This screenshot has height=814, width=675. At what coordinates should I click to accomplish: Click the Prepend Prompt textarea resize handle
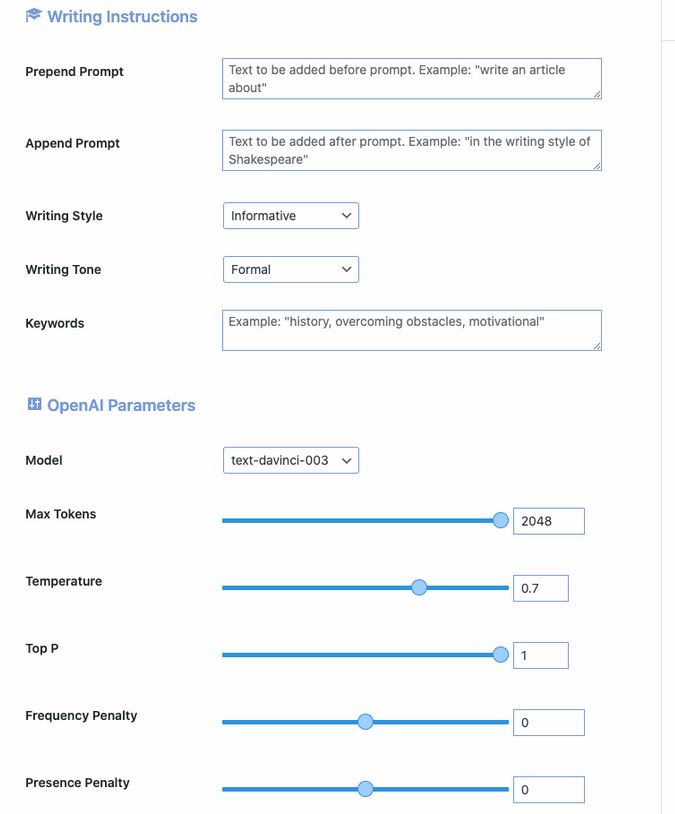click(597, 94)
